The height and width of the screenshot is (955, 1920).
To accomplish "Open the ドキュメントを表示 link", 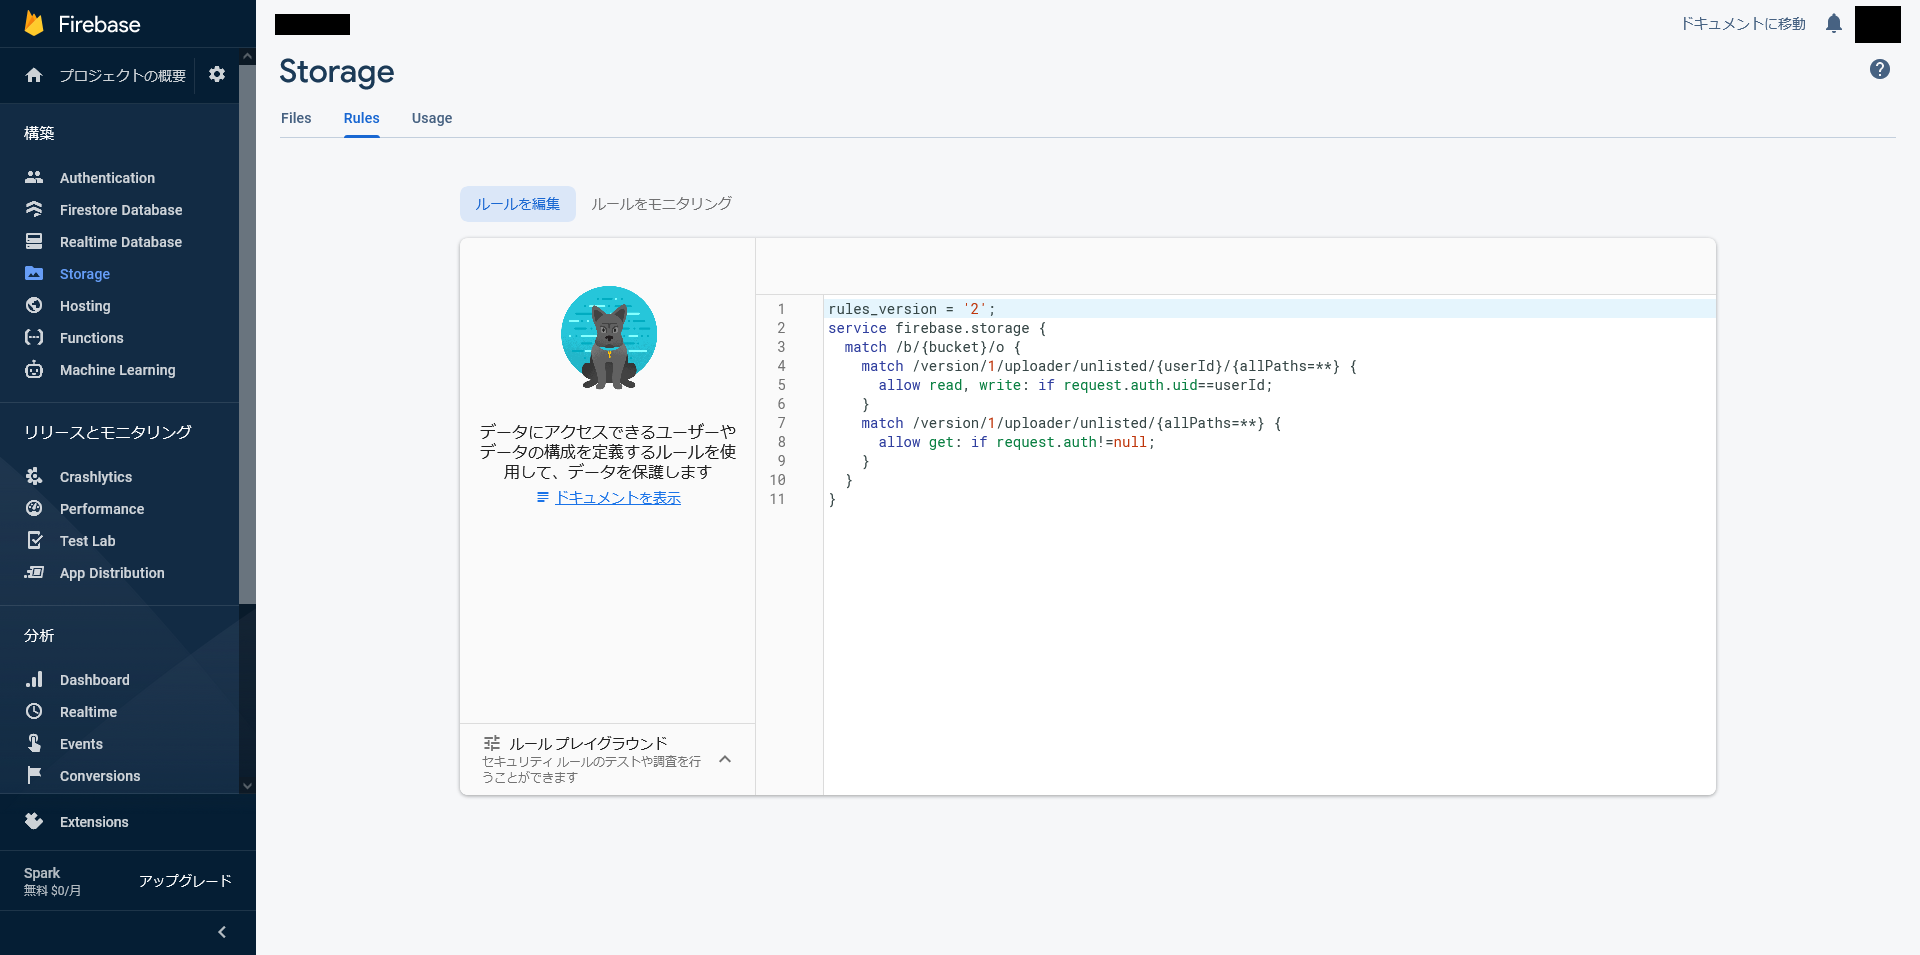I will (x=617, y=498).
